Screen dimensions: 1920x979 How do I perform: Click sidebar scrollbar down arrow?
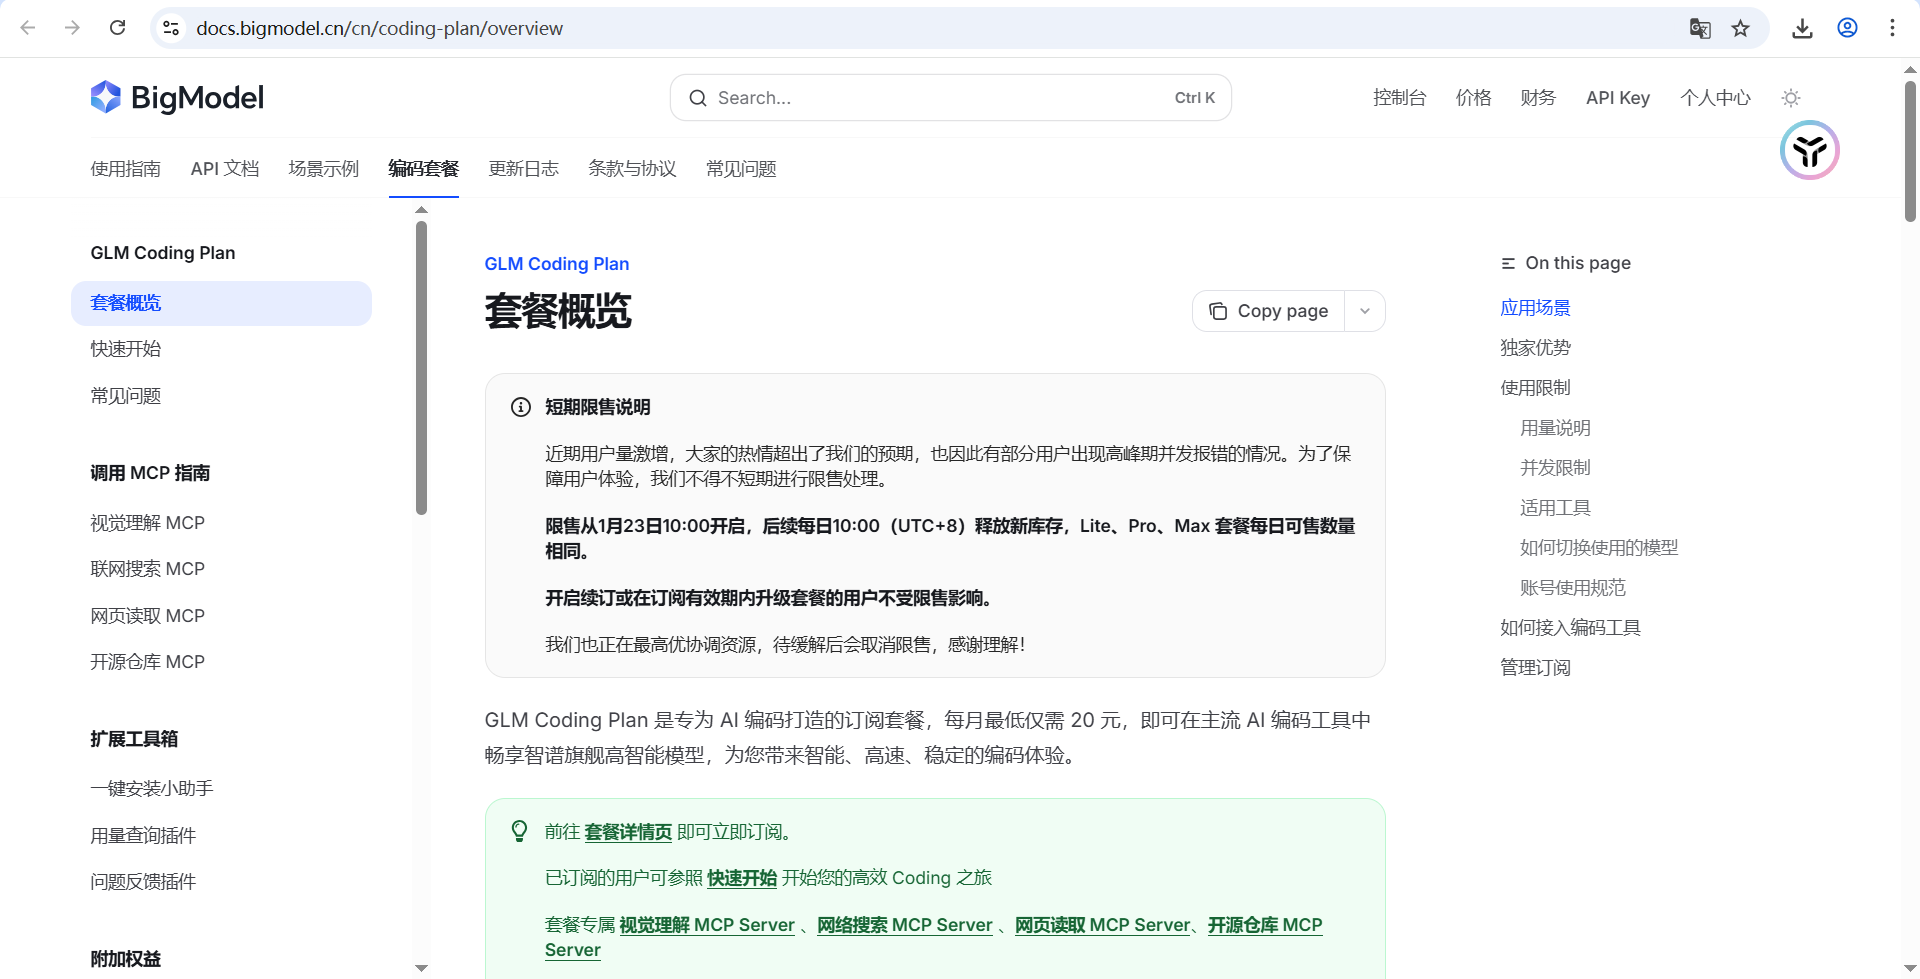421,968
